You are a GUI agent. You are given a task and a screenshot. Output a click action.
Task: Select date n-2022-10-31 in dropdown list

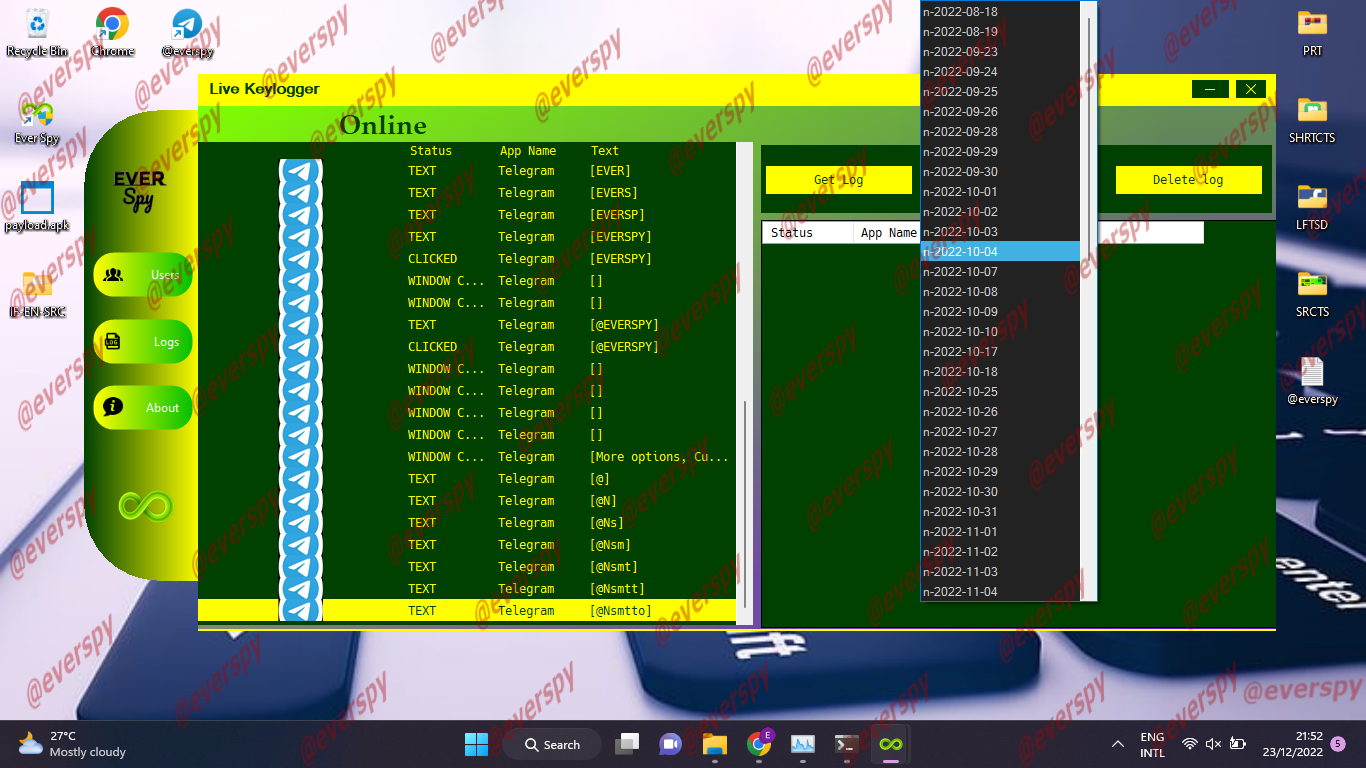(x=1000, y=512)
